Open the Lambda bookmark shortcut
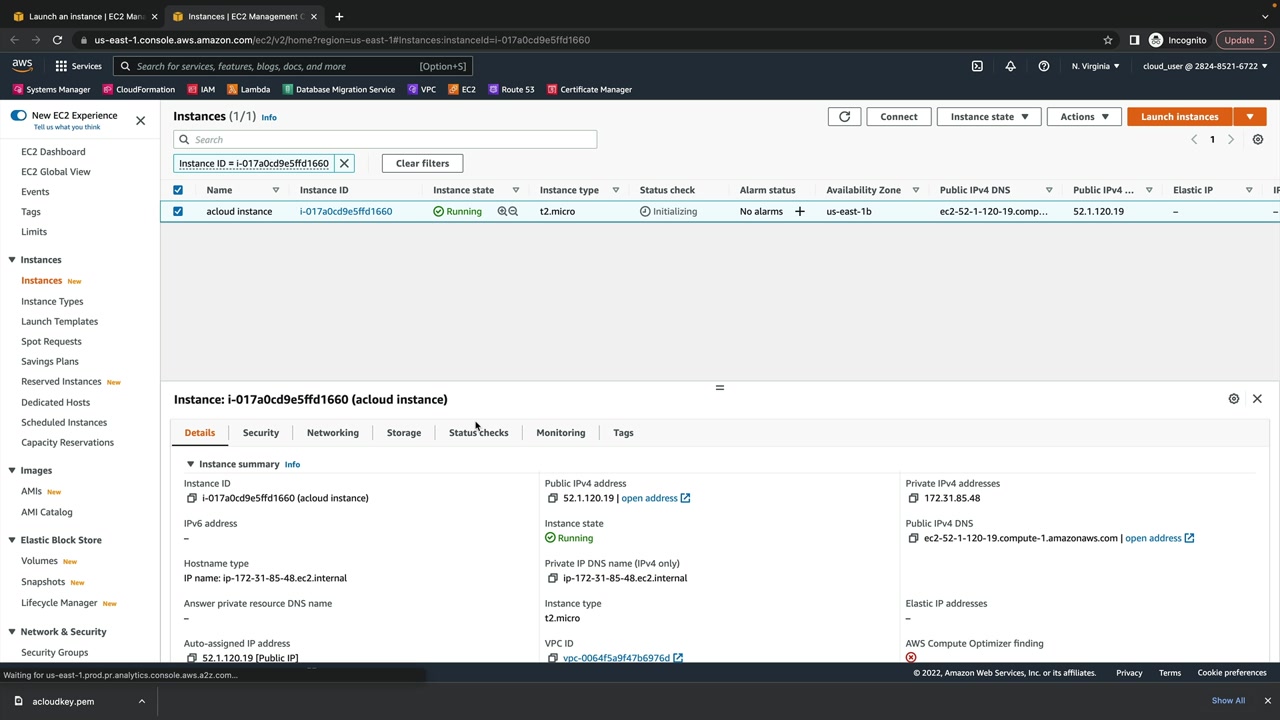 pos(249,89)
